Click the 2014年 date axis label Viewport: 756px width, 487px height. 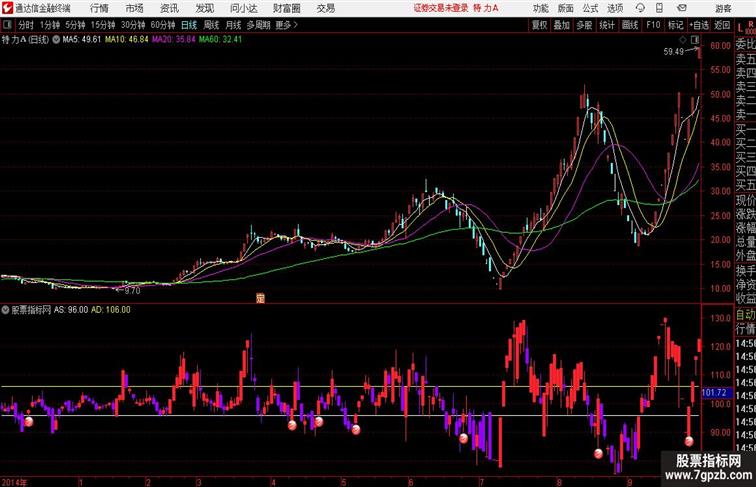click(14, 482)
